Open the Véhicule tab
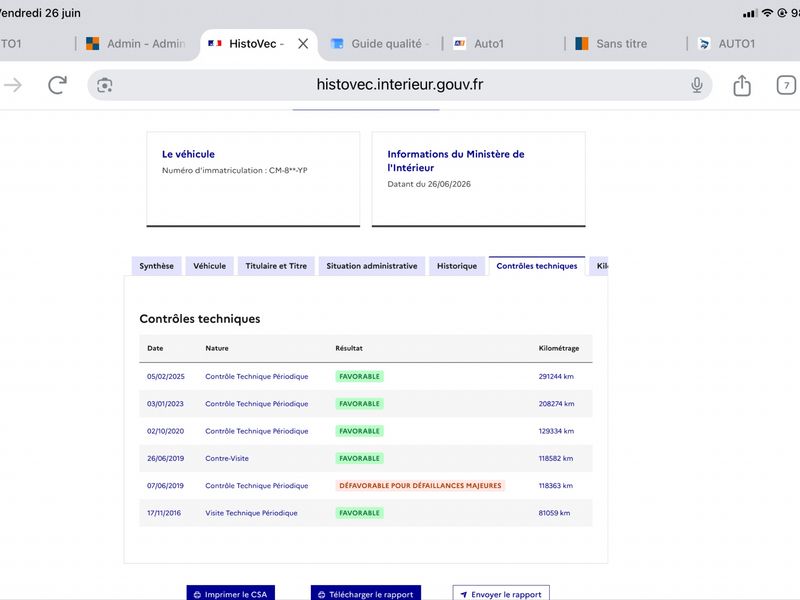This screenshot has width=800, height=600. pyautogui.click(x=209, y=266)
